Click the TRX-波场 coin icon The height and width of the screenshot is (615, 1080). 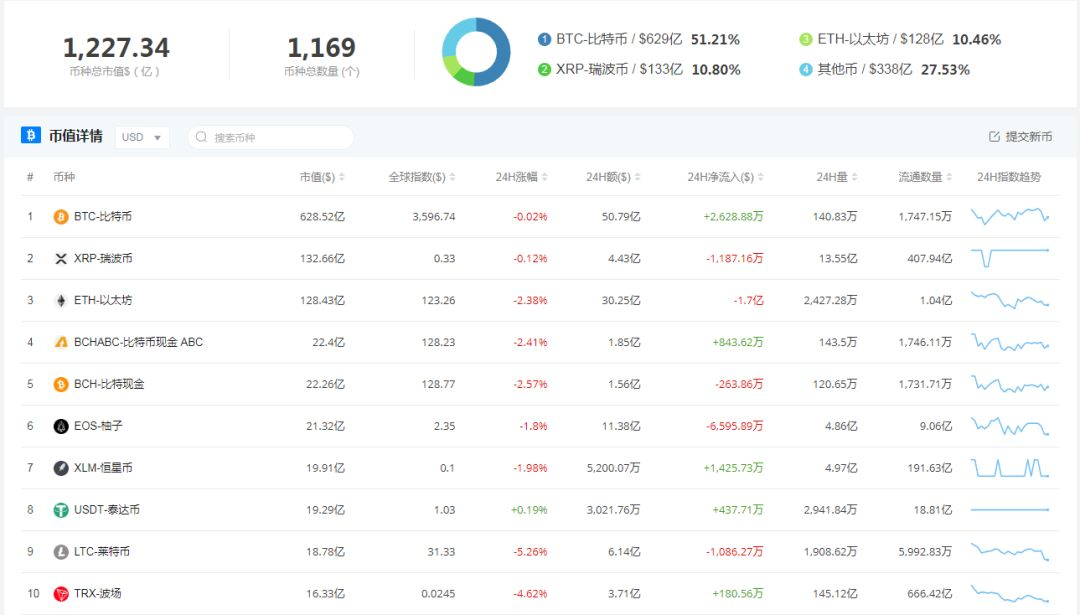(x=61, y=594)
